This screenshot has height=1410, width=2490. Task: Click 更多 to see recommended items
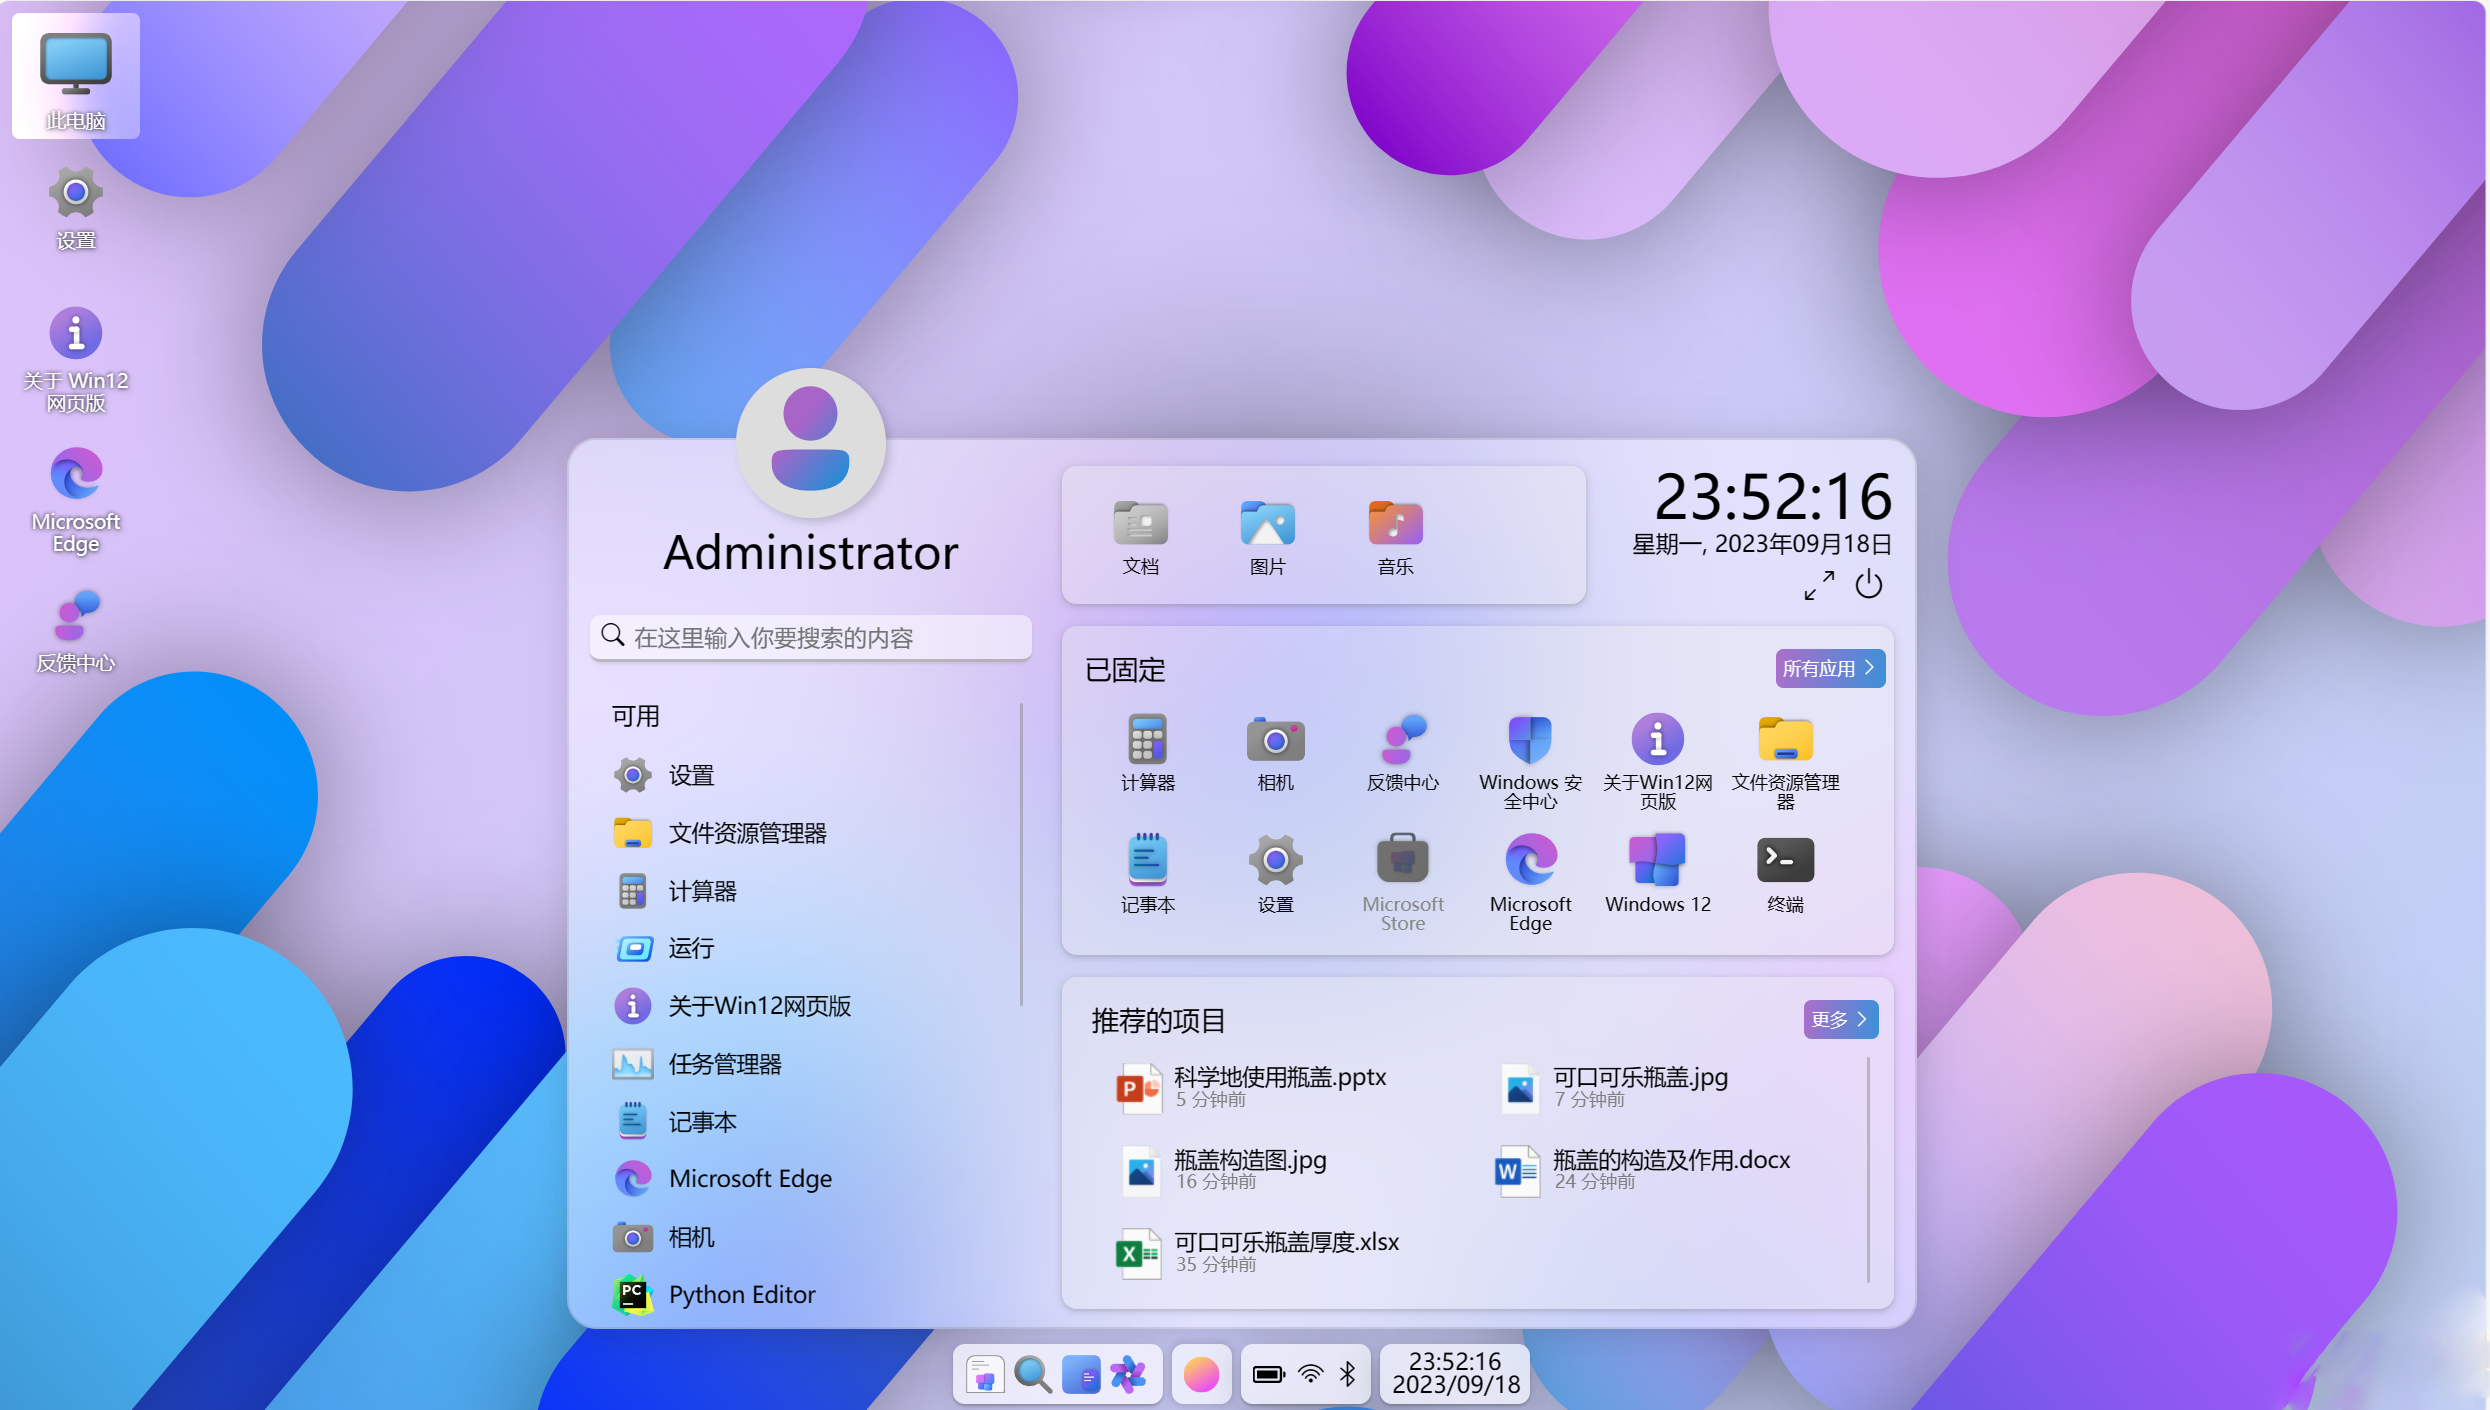coord(1840,1020)
